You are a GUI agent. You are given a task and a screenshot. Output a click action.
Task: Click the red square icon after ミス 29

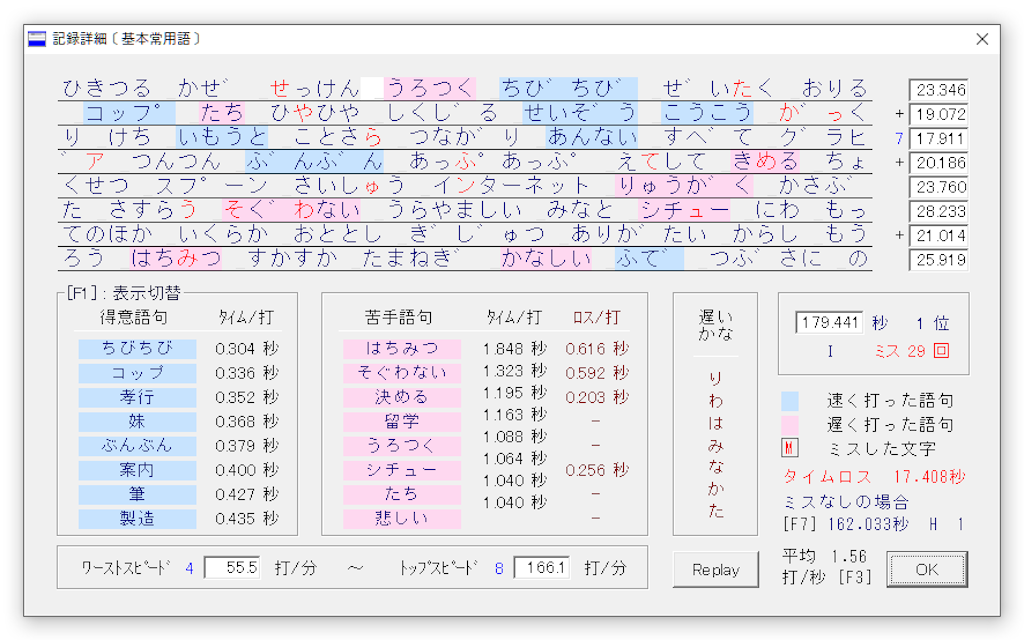click(x=941, y=351)
